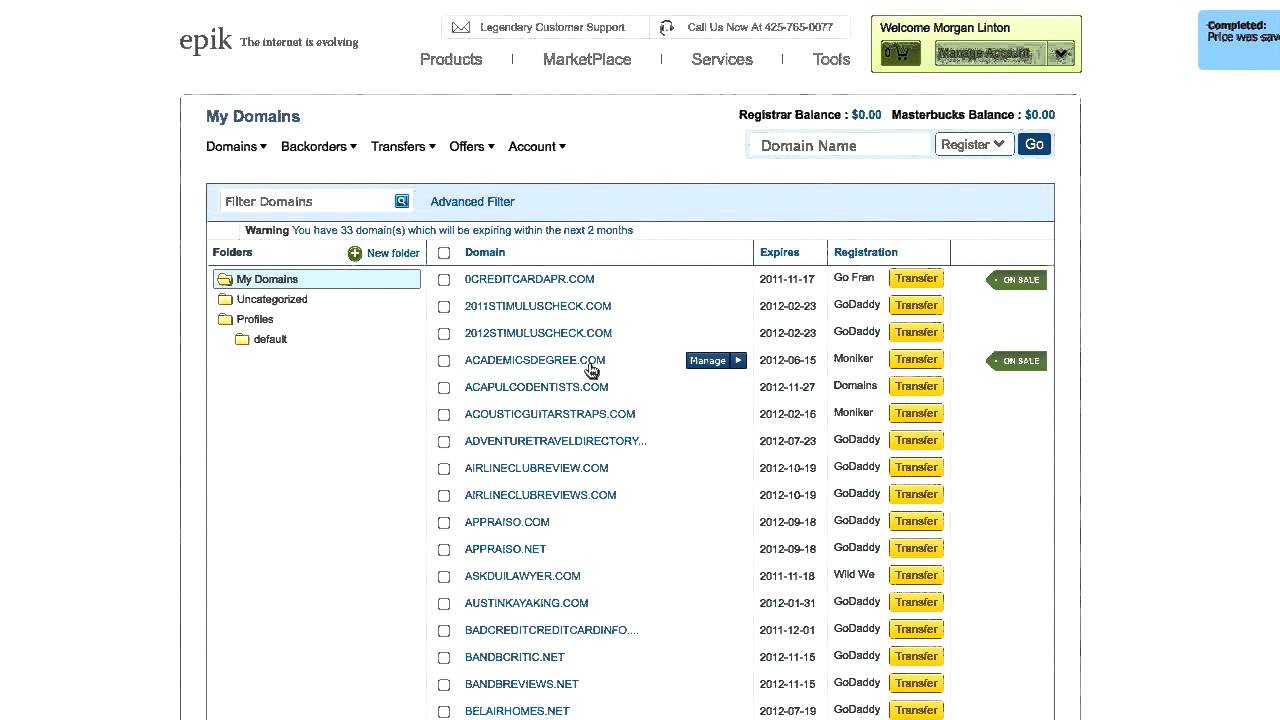The width and height of the screenshot is (1280, 720).
Task: Expand the Account dropdown menu
Action: click(x=537, y=146)
